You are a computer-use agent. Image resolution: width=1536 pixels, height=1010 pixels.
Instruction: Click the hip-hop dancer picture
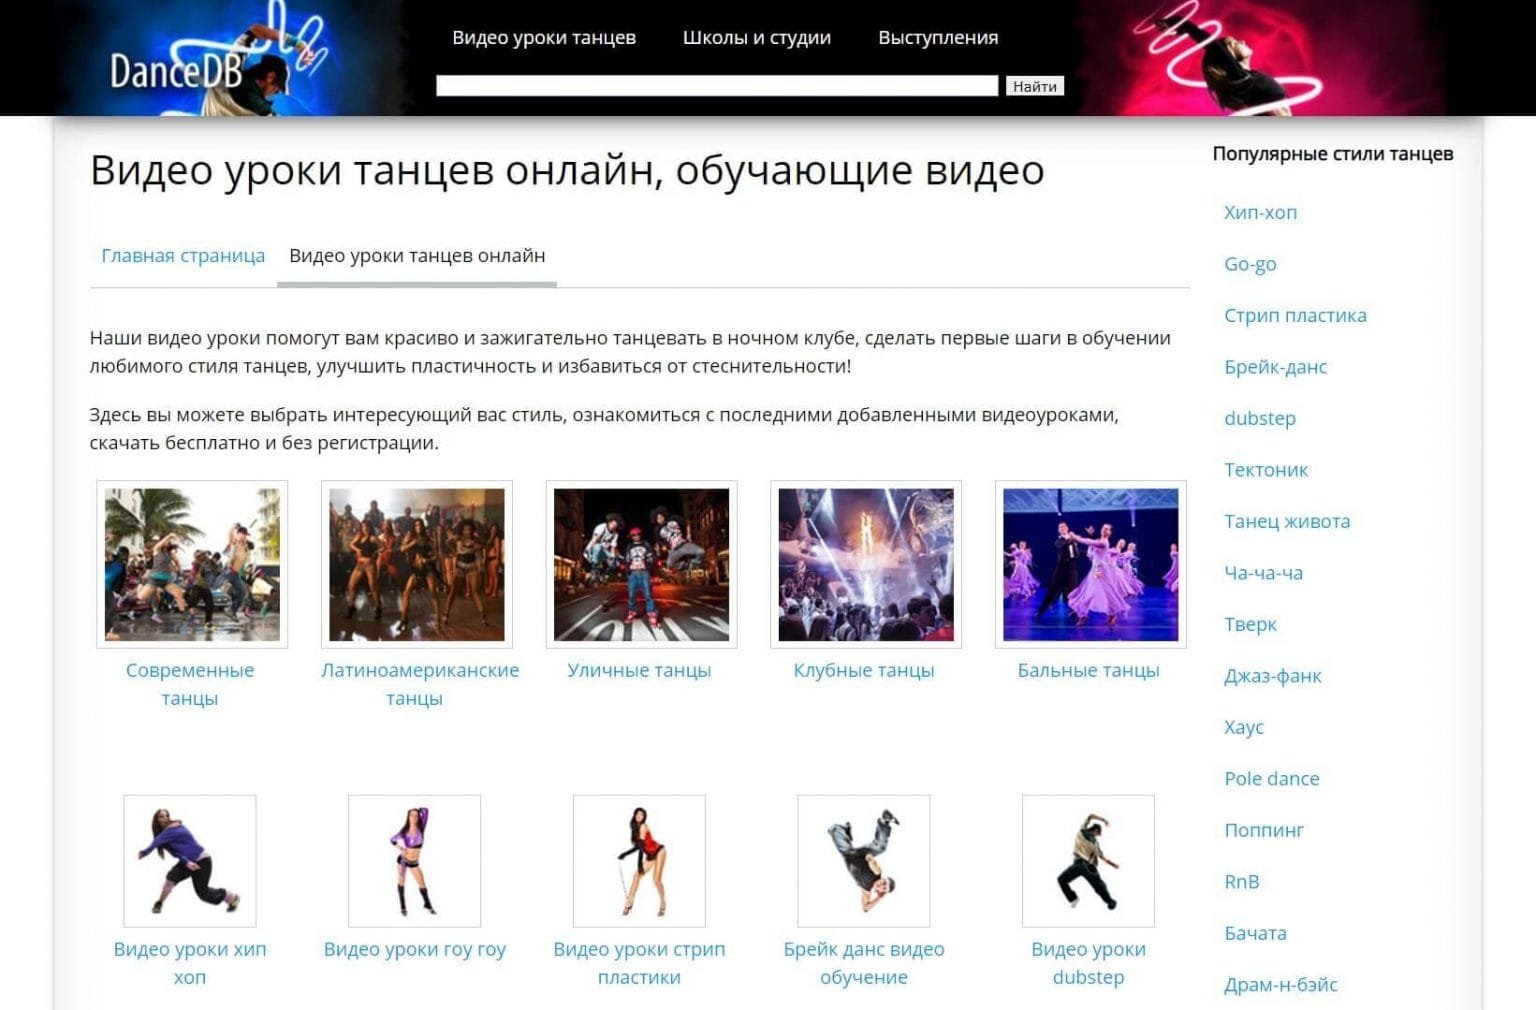190,861
